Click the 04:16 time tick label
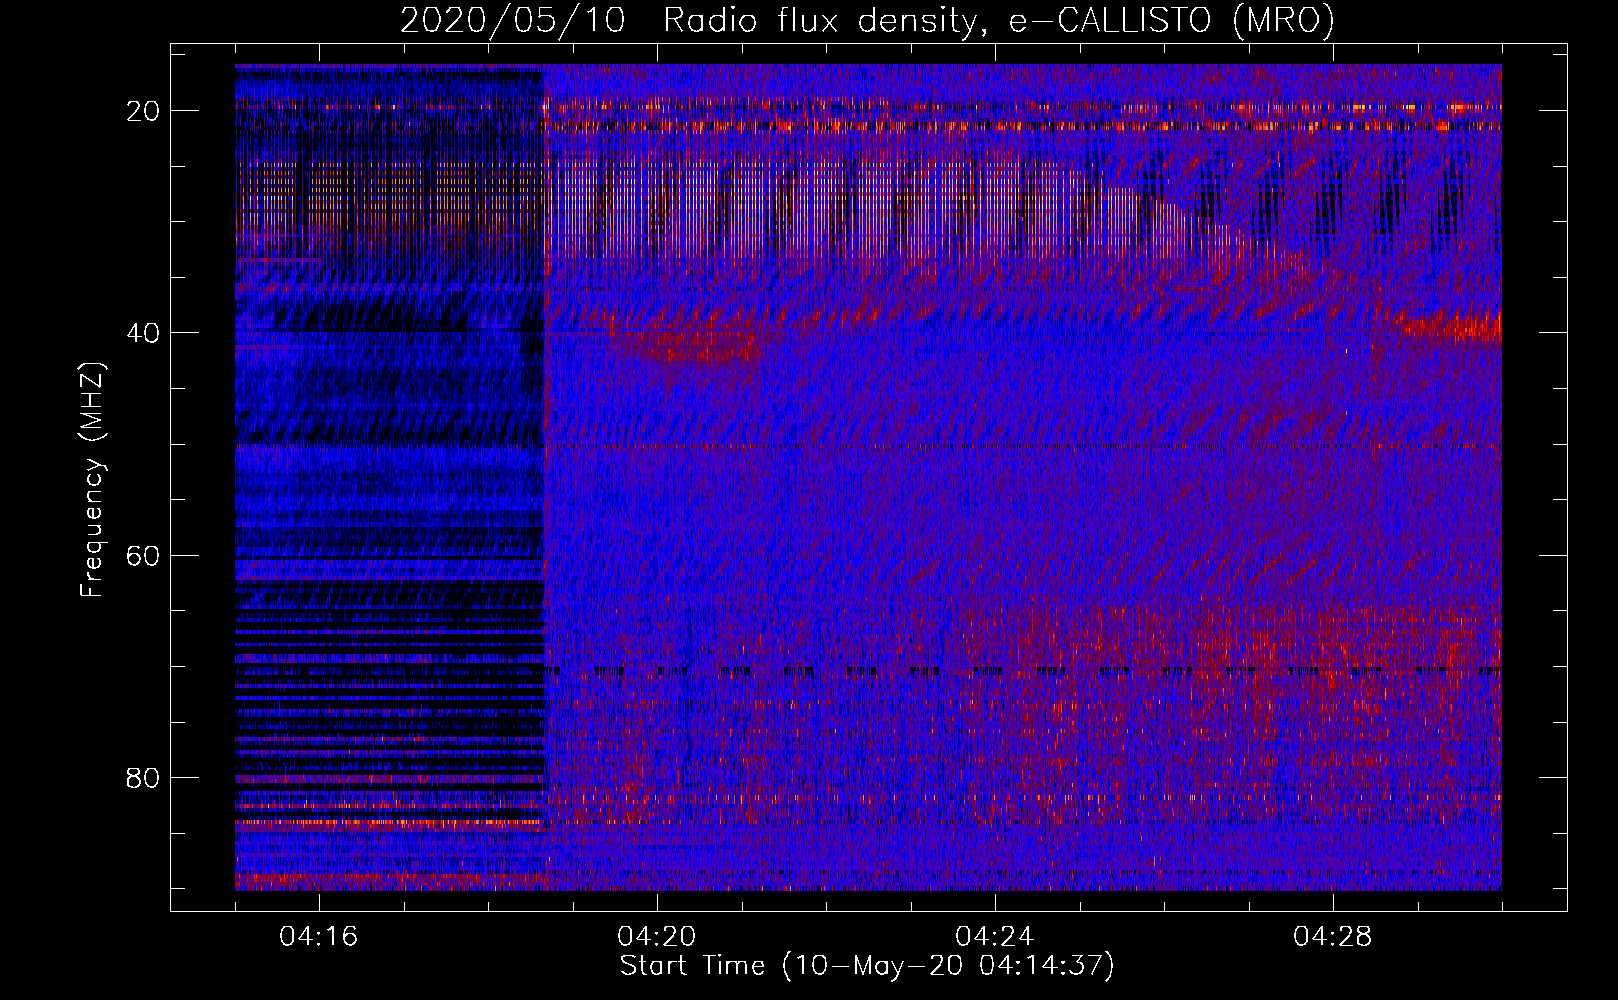The height and width of the screenshot is (1000, 1618). (x=319, y=937)
